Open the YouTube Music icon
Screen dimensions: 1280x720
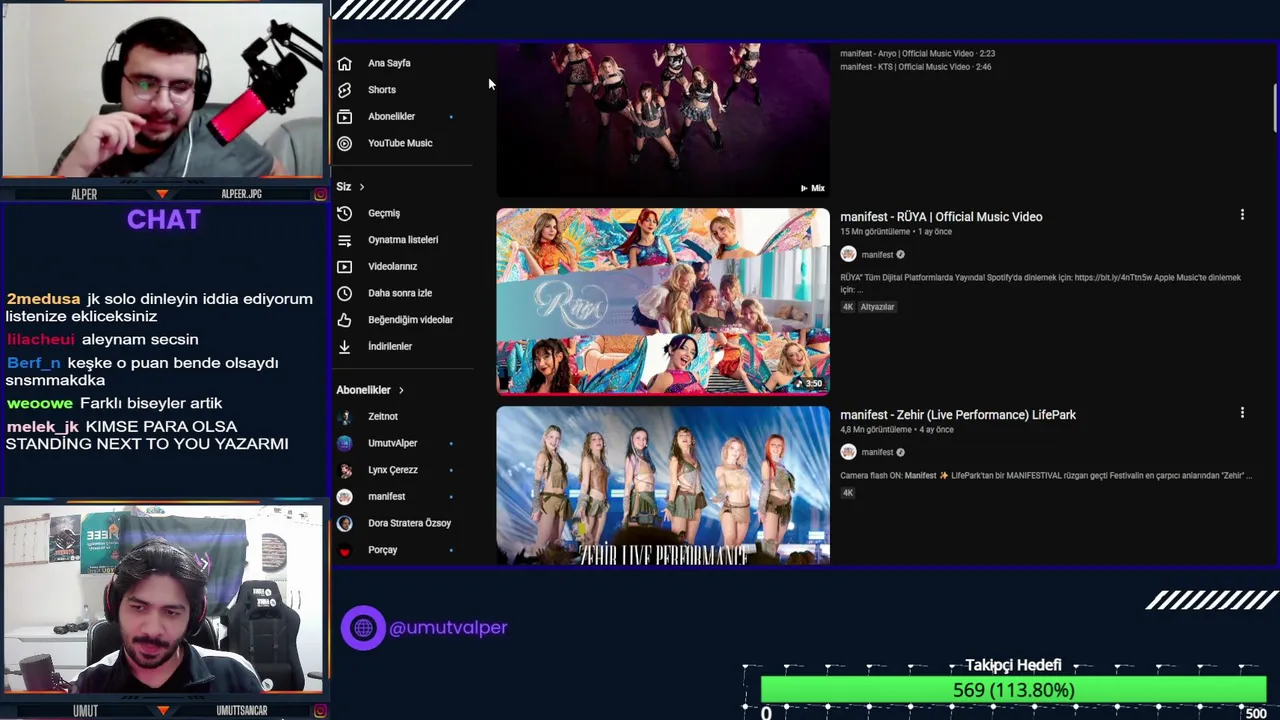tap(344, 143)
